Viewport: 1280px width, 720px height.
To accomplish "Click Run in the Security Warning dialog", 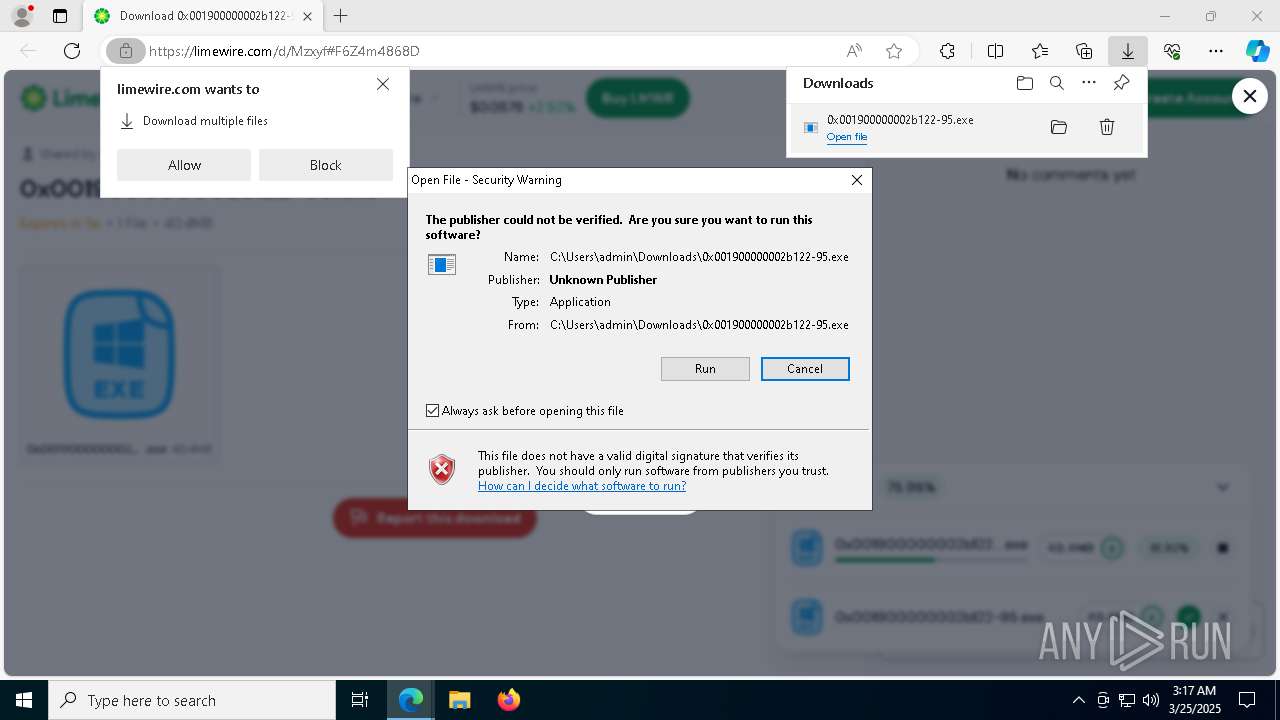I will [705, 369].
